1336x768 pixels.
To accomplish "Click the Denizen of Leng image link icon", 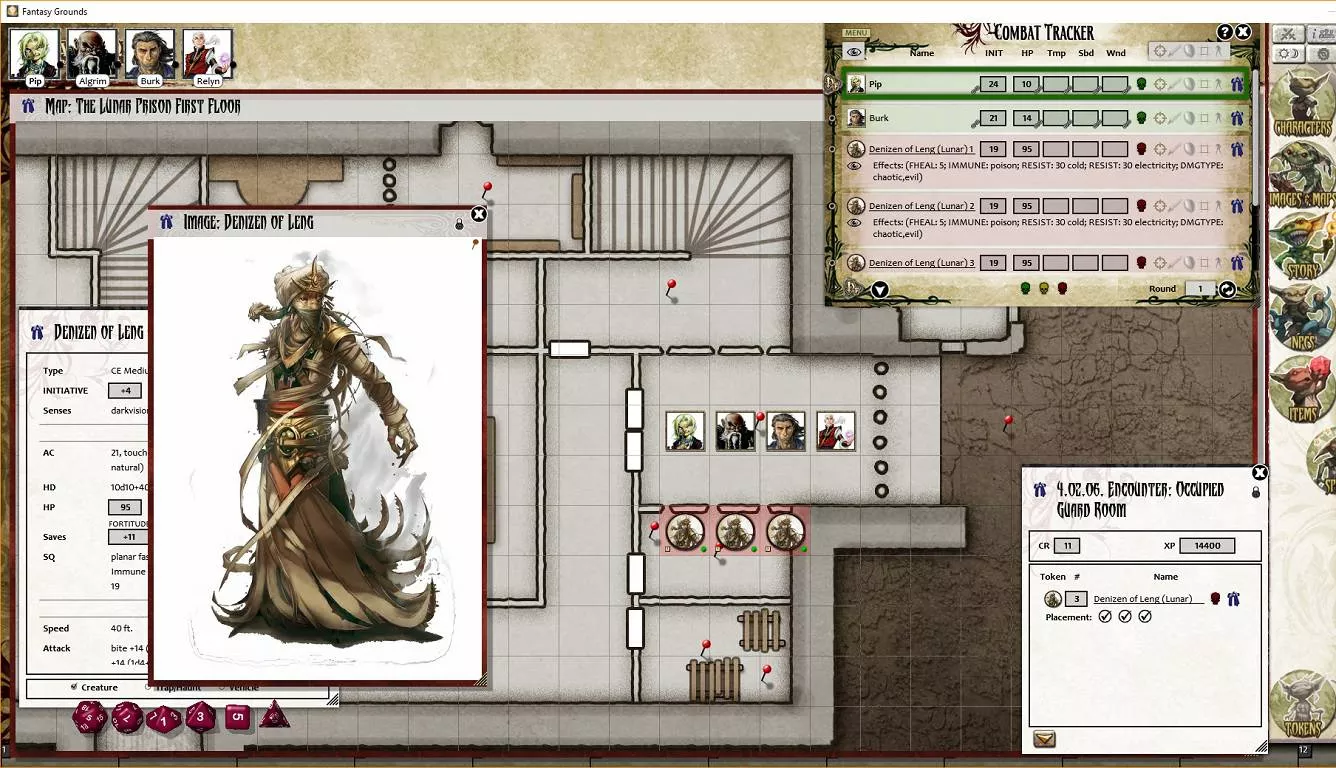I will (166, 222).
